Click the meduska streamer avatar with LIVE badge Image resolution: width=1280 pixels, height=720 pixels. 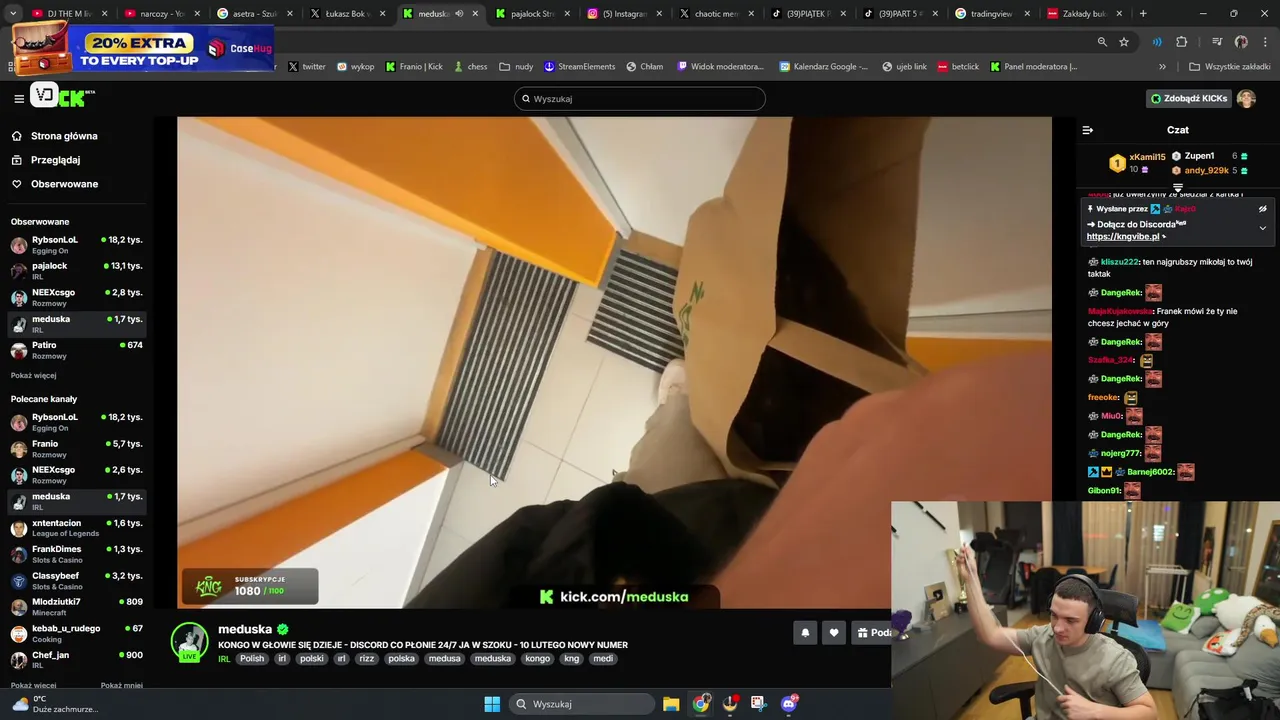pyautogui.click(x=189, y=643)
